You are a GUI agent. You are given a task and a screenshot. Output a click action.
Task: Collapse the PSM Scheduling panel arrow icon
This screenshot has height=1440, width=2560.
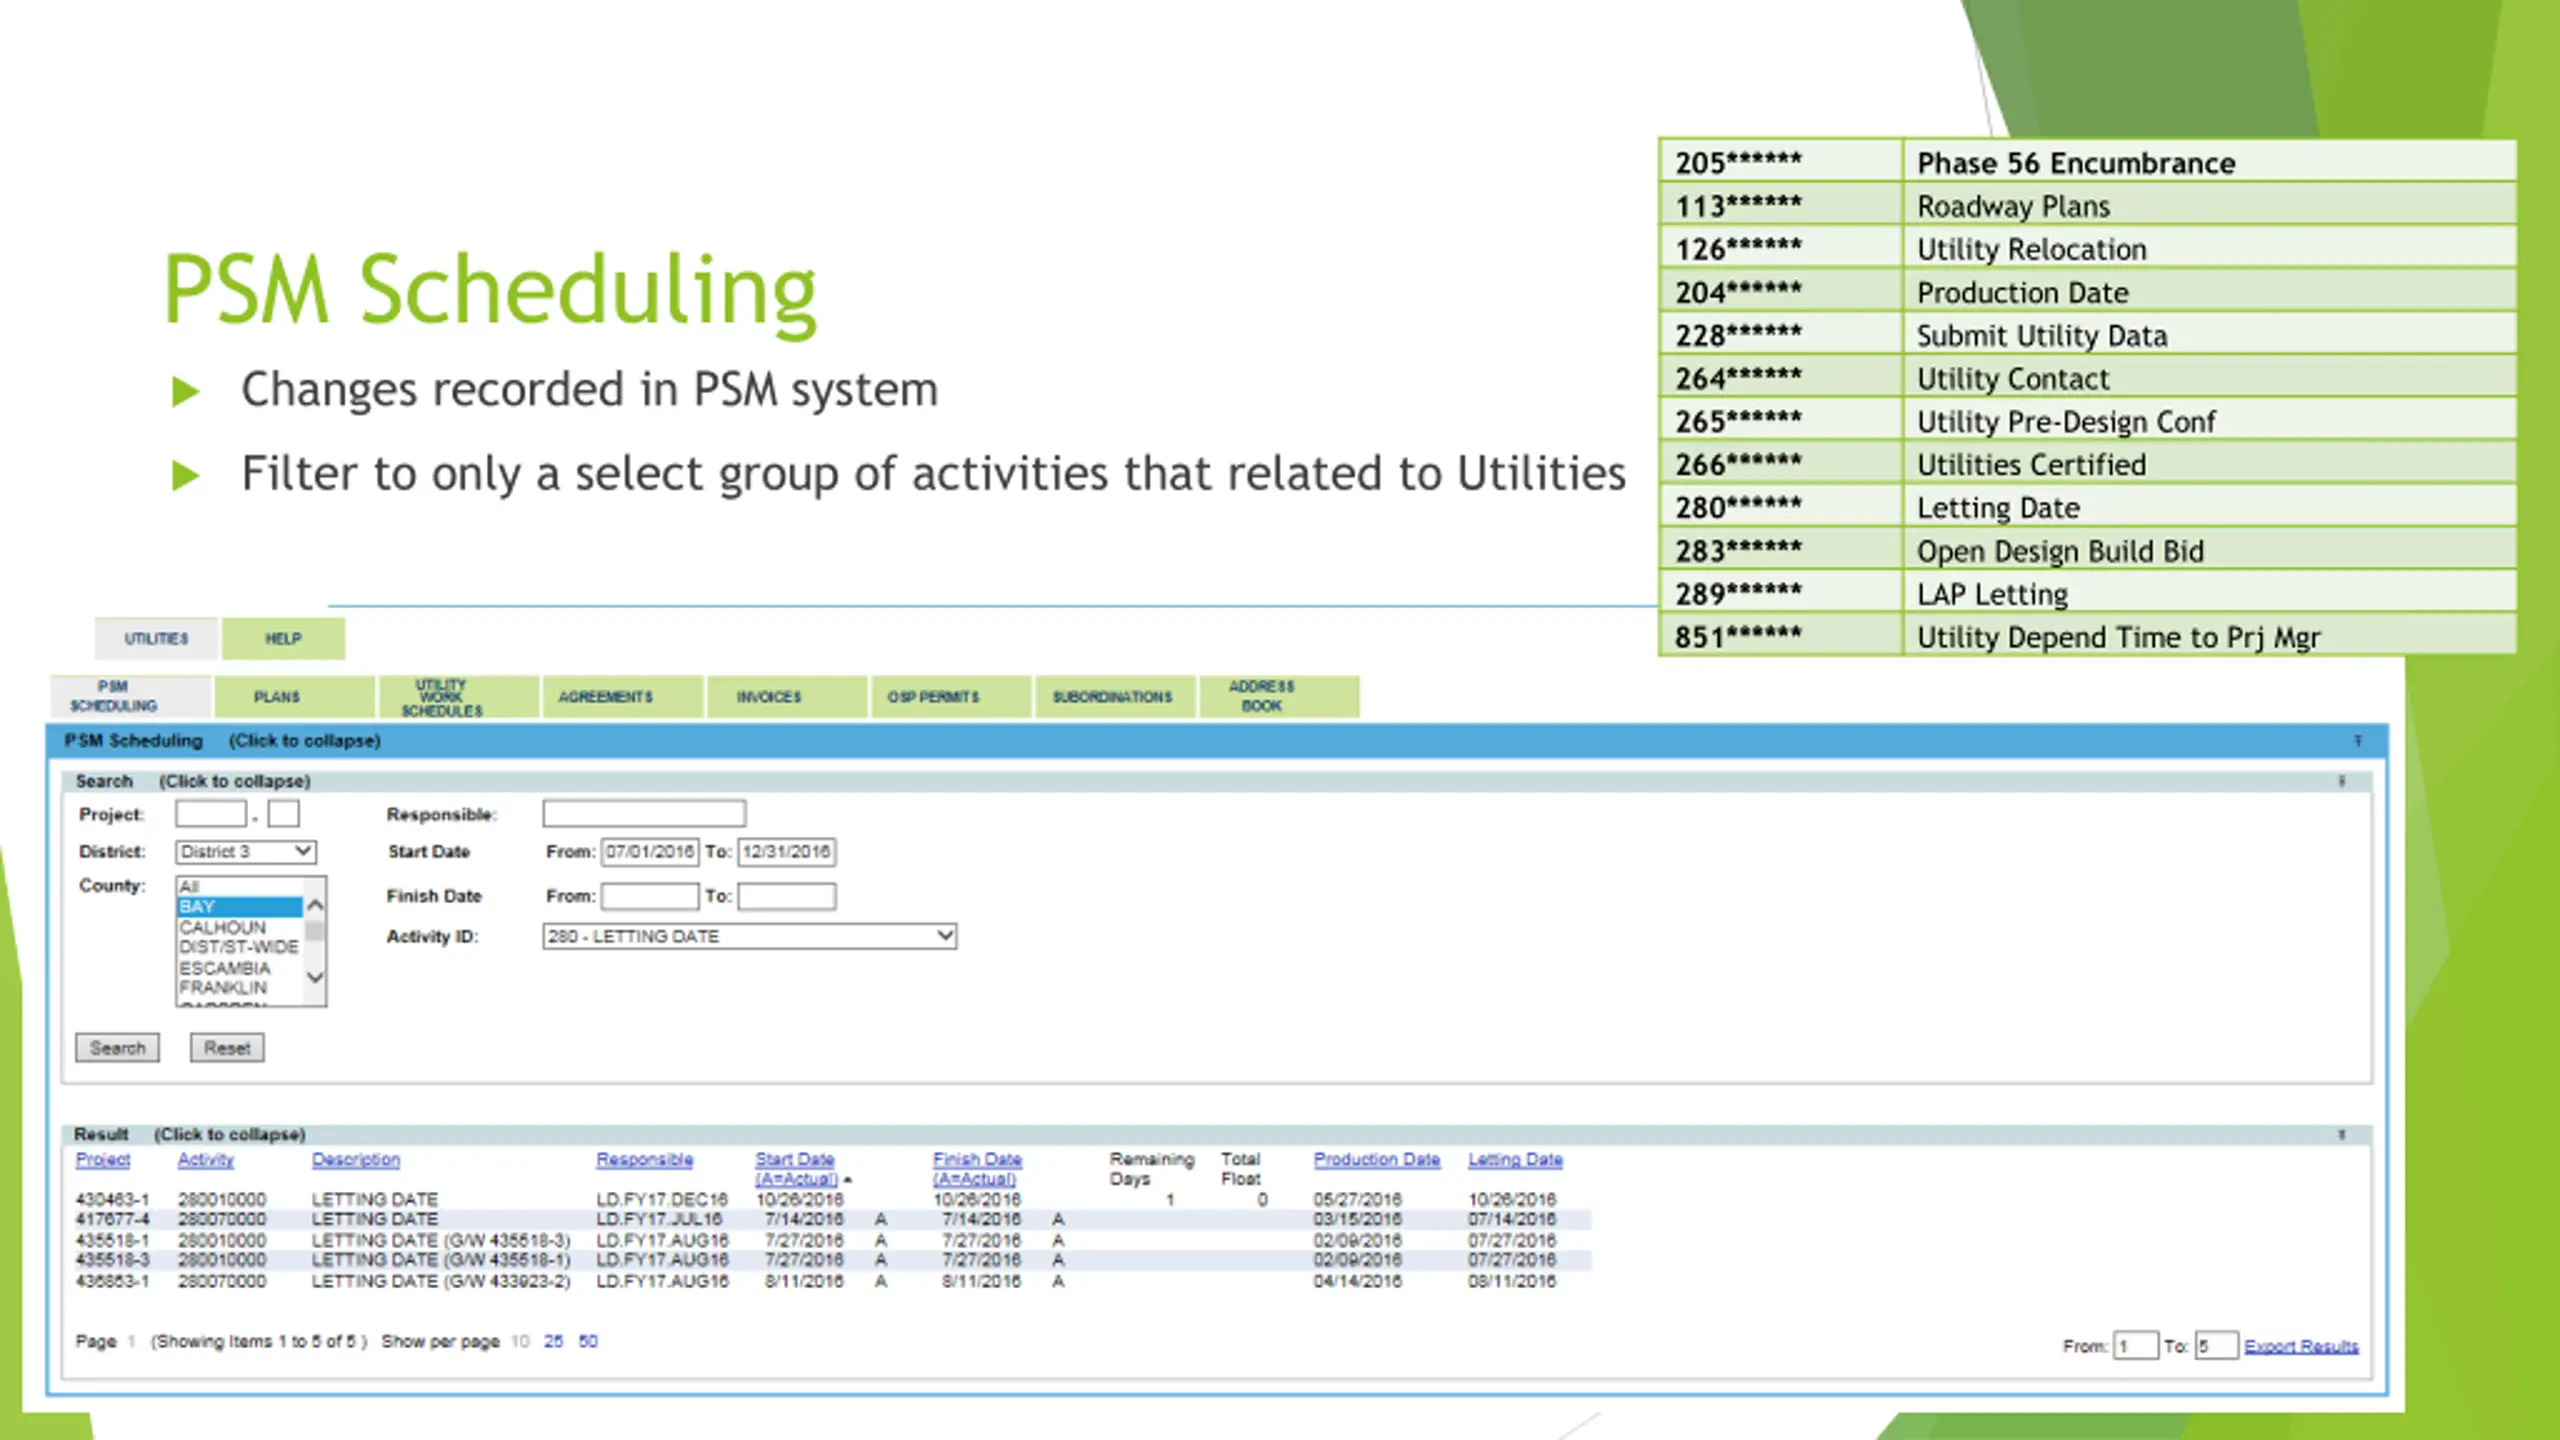coord(2357,741)
